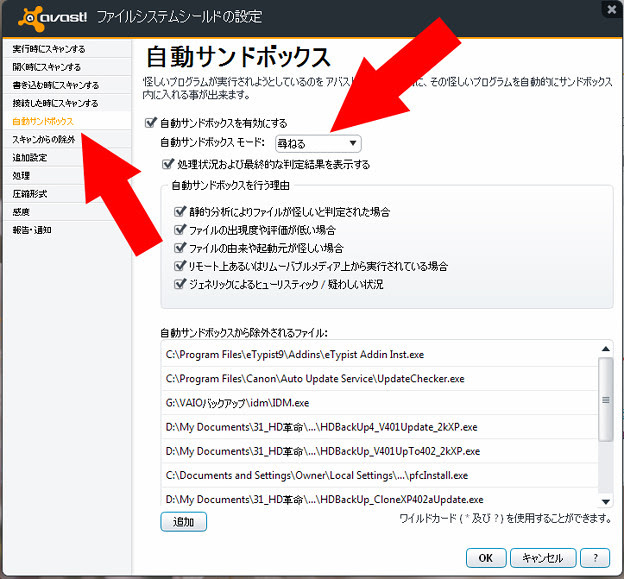Toggle 自動サンドボックスを有効にする checkbox
Screen dimensions: 624x579
(x=150, y=123)
